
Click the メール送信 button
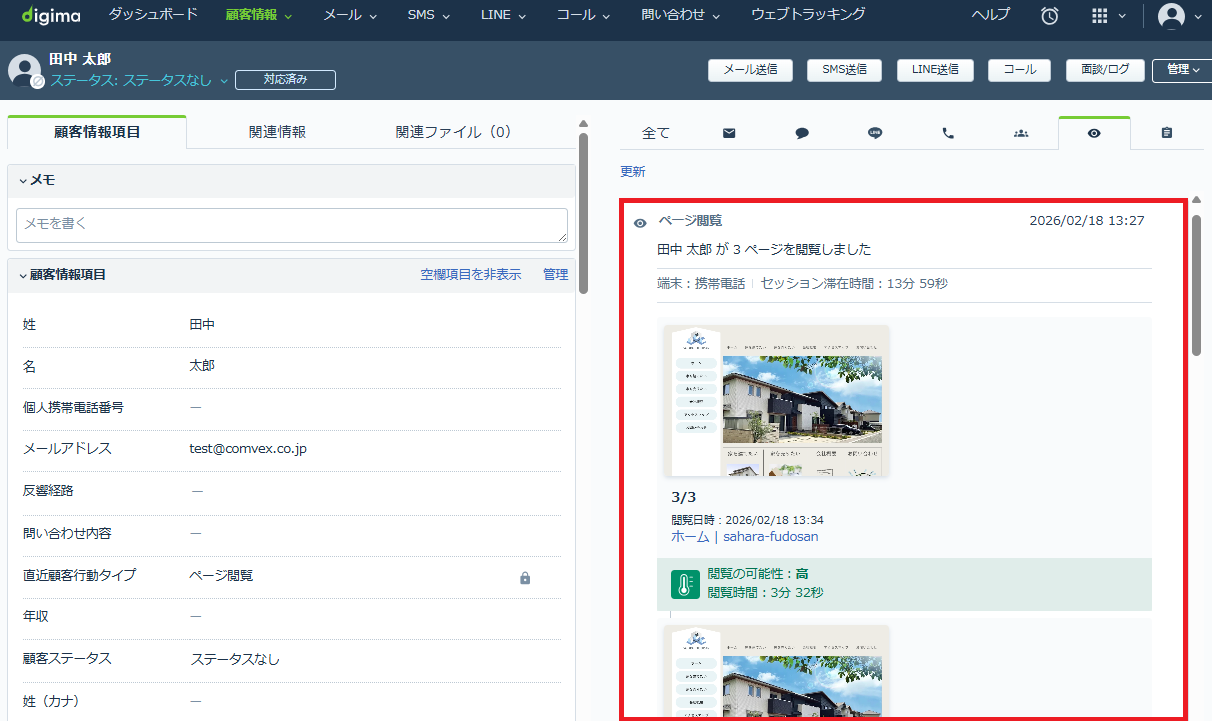[750, 70]
